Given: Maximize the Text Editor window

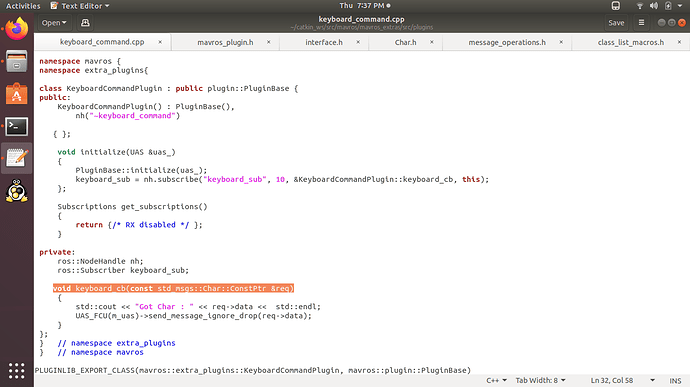Looking at the screenshot, I should tap(672, 22).
